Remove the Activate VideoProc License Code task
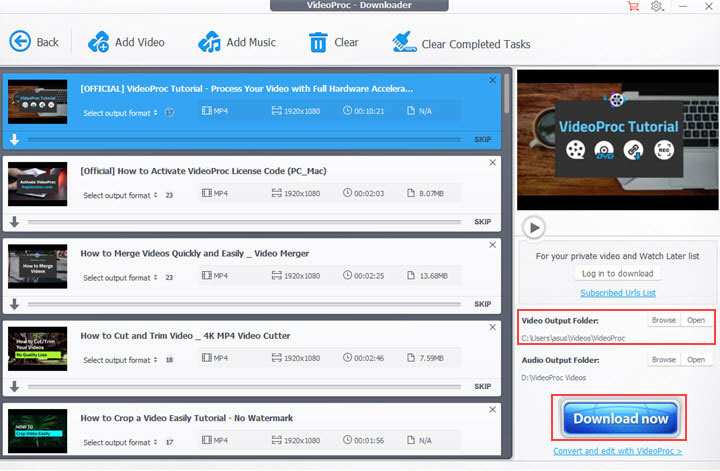The image size is (720, 471). 492,163
